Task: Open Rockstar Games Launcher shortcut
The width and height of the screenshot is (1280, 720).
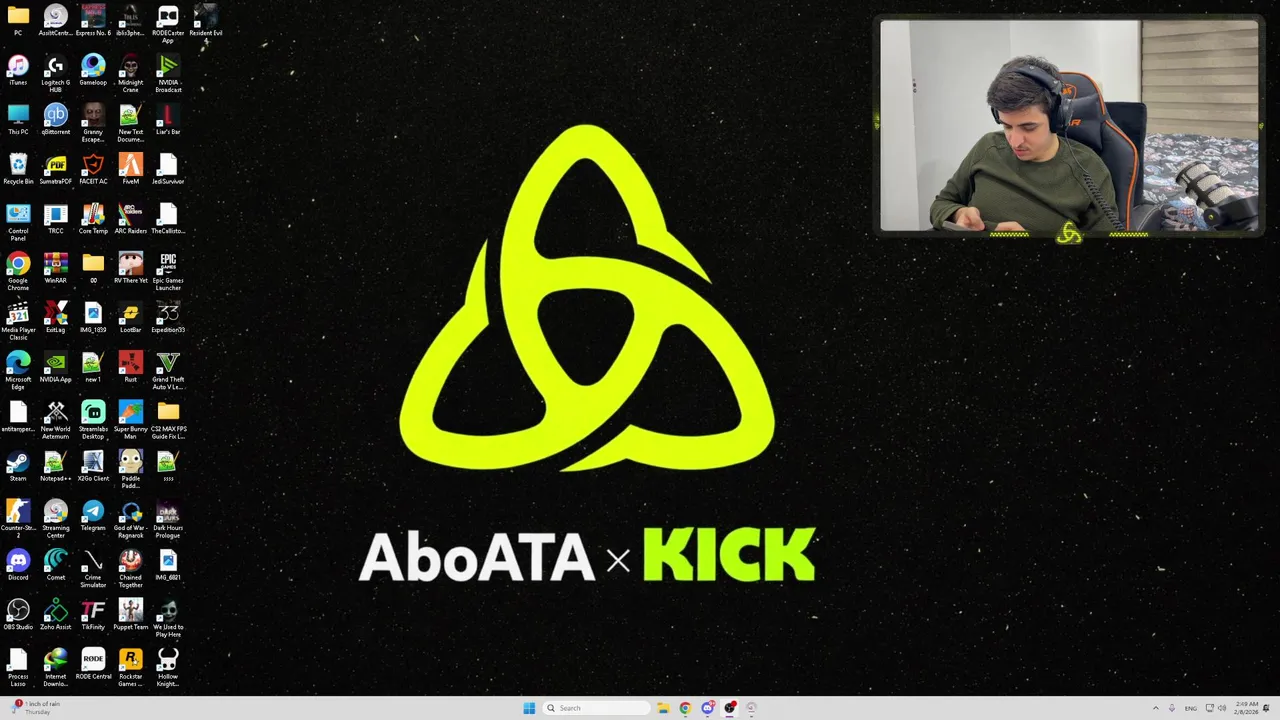Action: 131,668
